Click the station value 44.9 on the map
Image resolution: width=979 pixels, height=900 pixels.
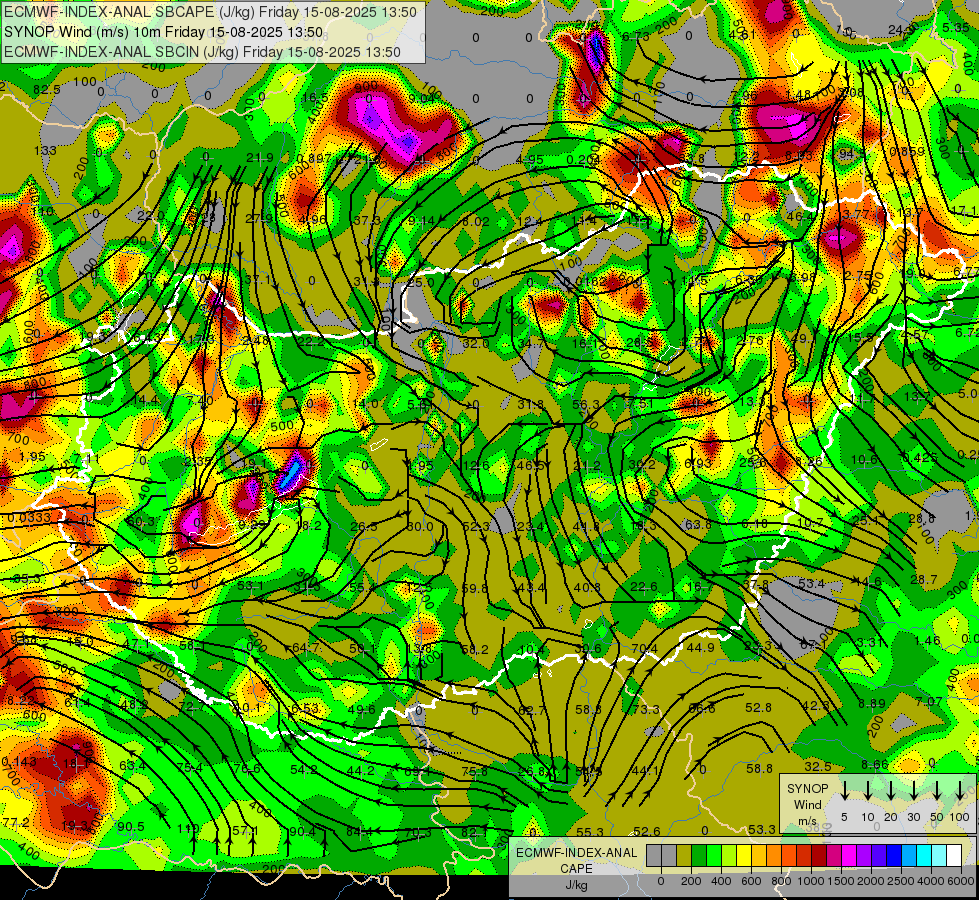[x=701, y=648]
